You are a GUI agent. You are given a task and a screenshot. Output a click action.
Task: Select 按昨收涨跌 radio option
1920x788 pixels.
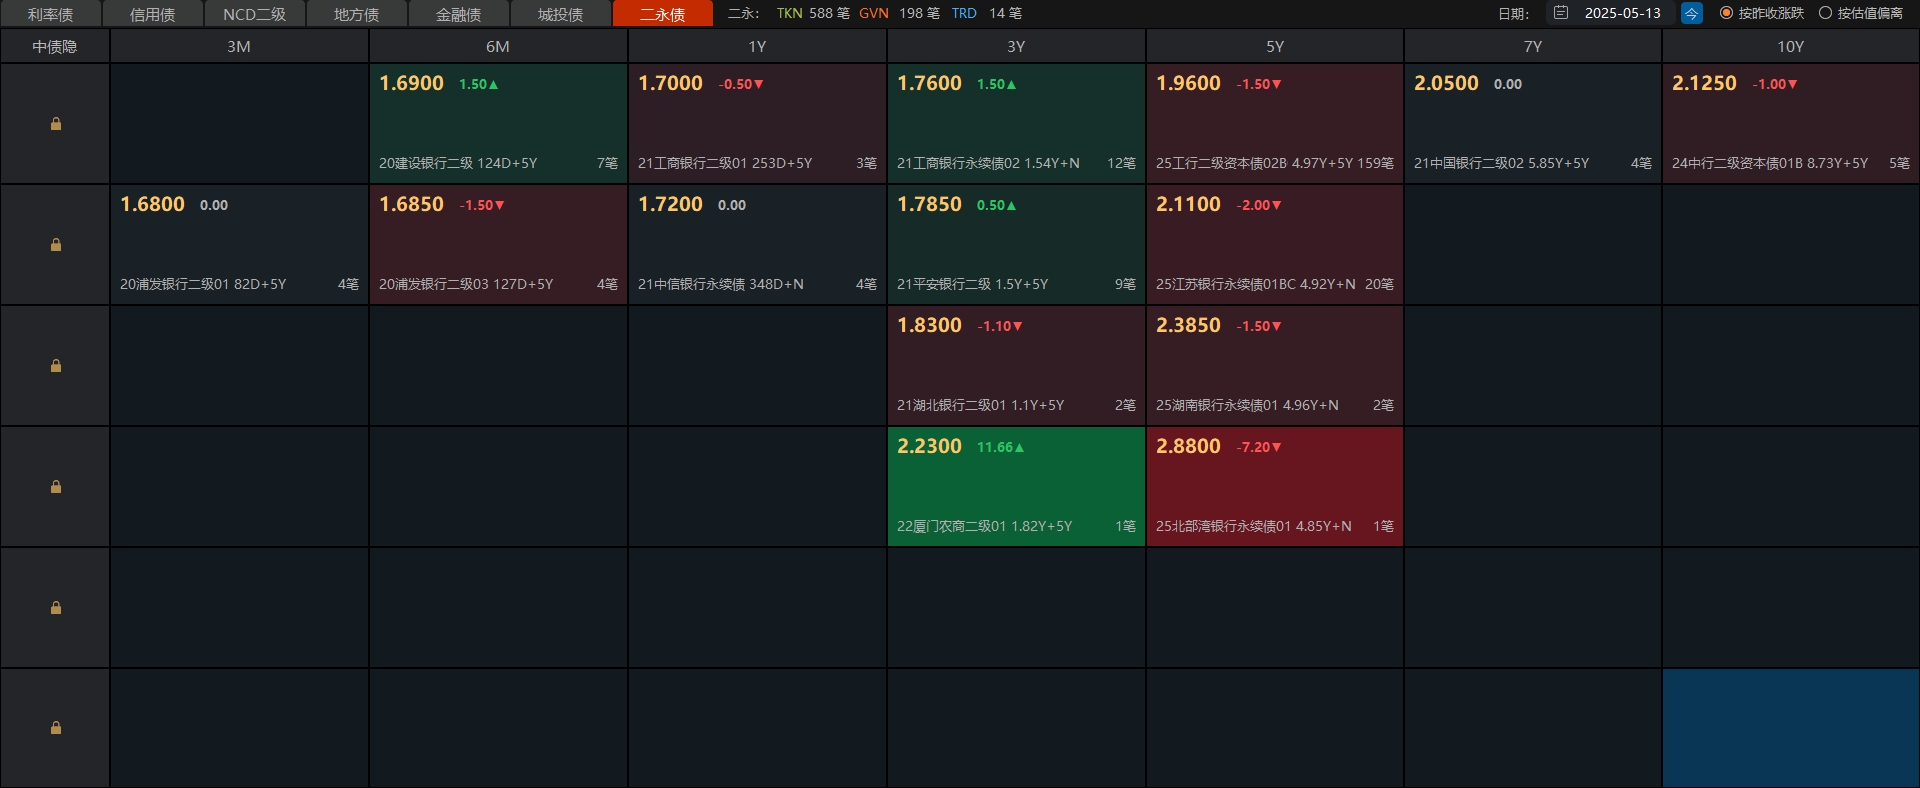(1762, 13)
